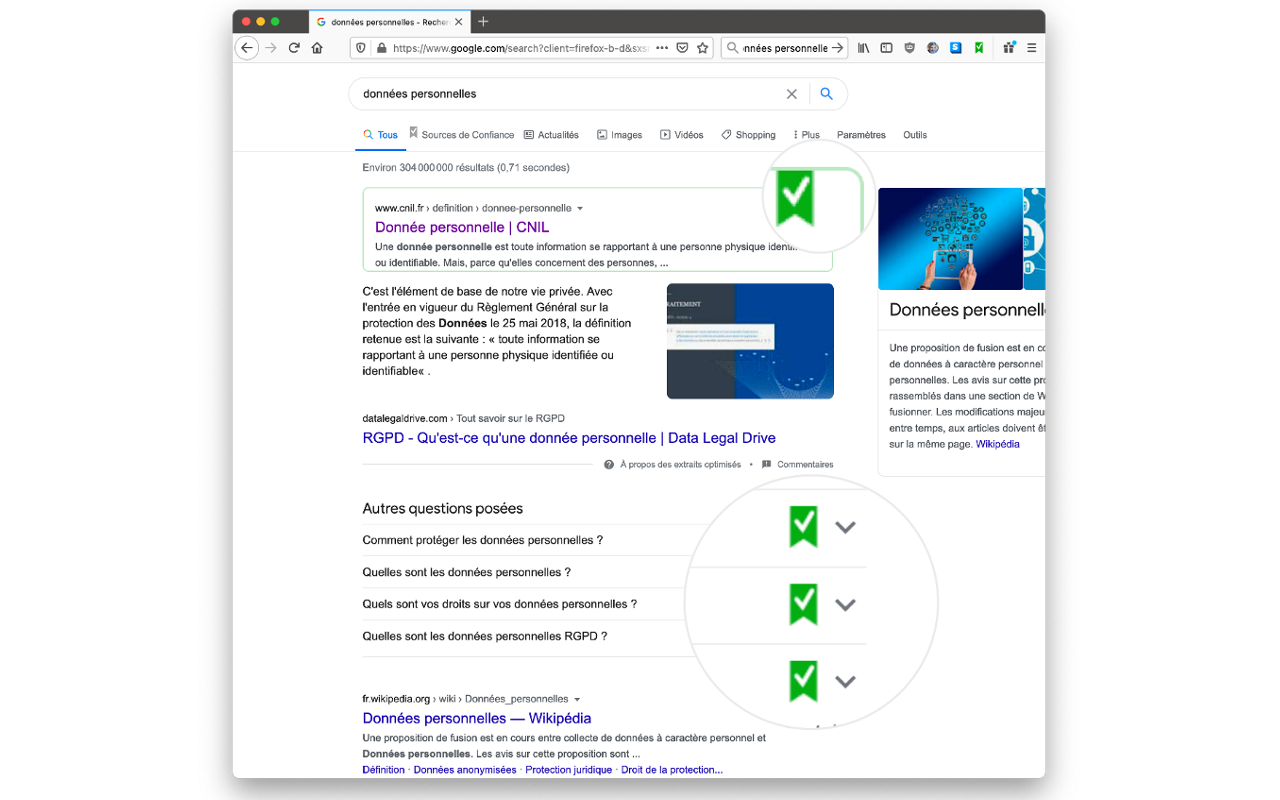Screen dimensions: 1280x800
Task: Open the blue S extension icon
Action: tap(956, 48)
